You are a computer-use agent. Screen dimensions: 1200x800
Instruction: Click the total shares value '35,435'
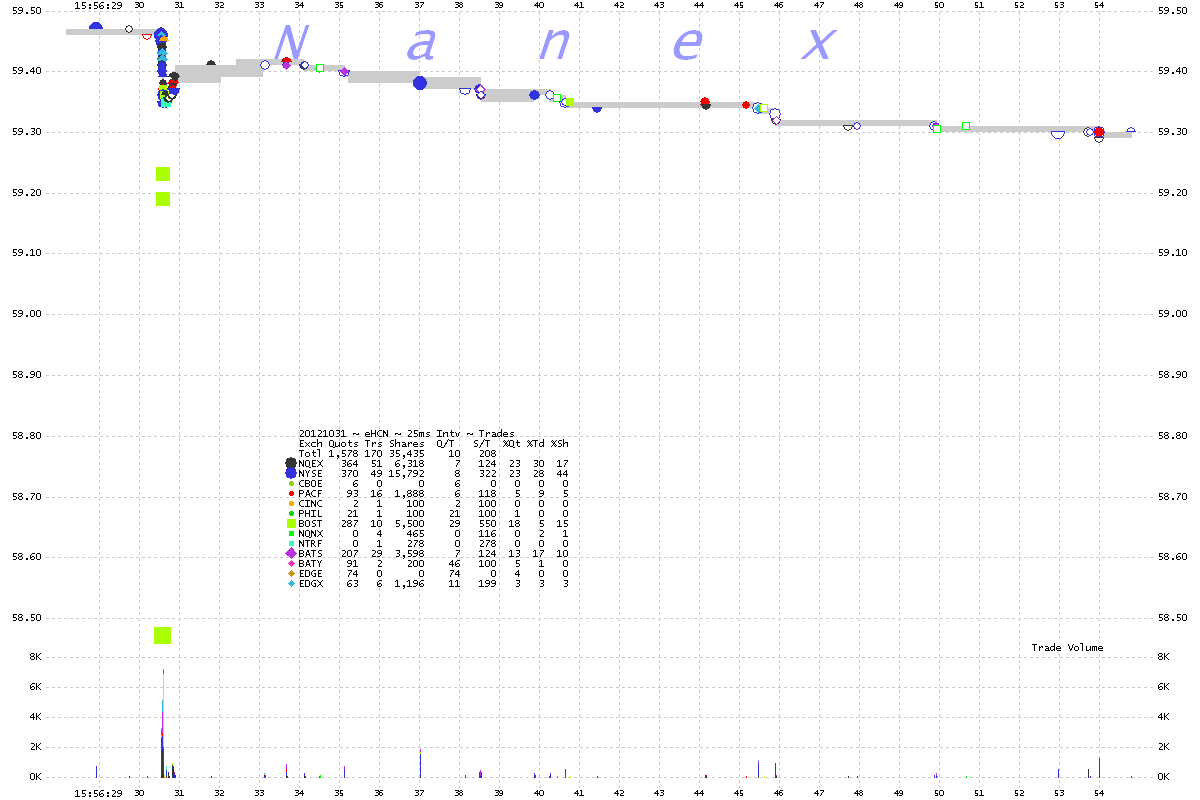point(407,453)
